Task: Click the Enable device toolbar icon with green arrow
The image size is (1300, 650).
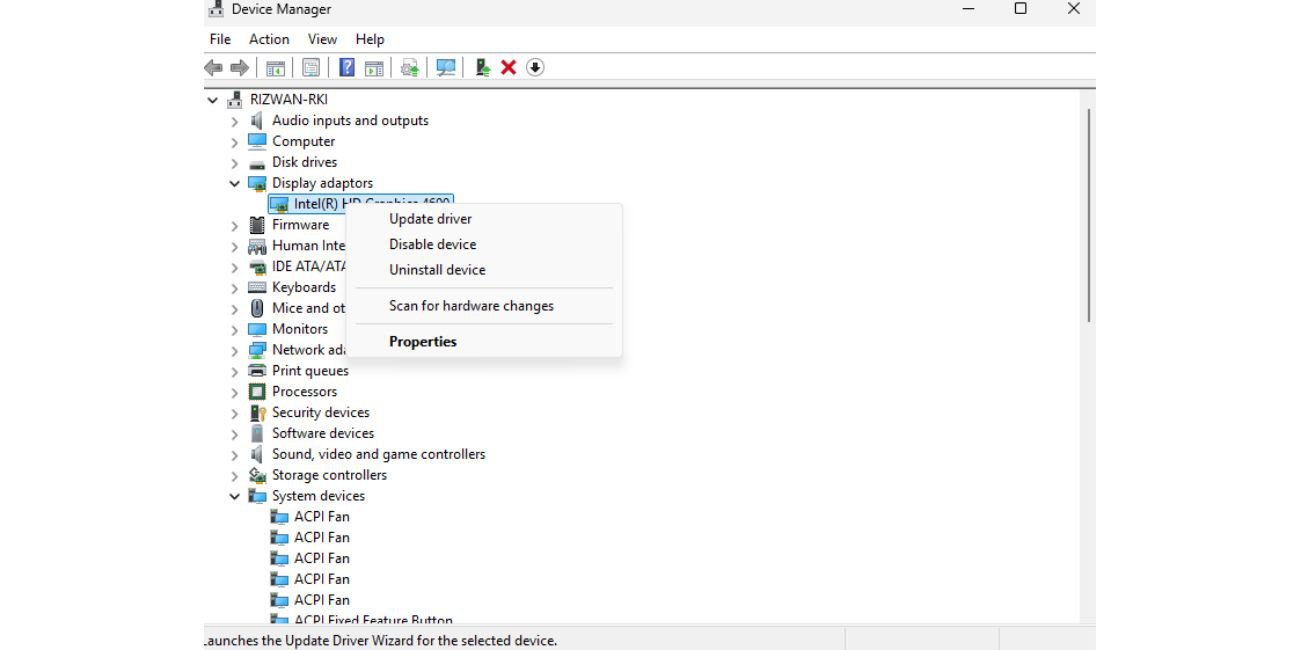Action: 482,67
